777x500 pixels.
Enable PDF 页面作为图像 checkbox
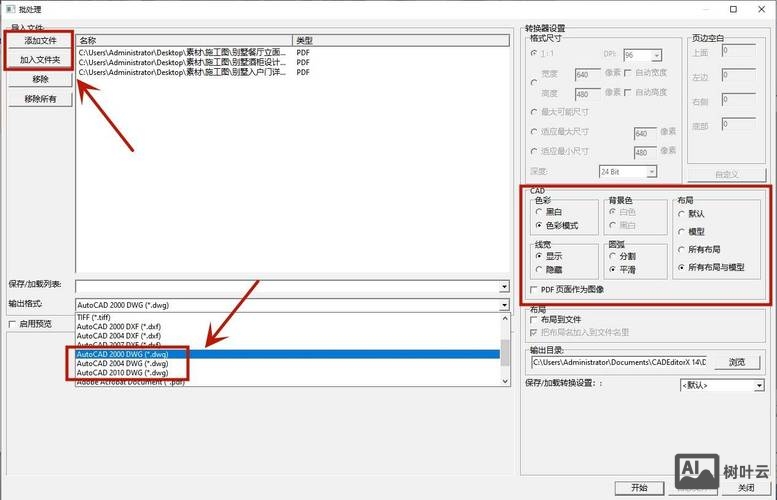(533, 290)
